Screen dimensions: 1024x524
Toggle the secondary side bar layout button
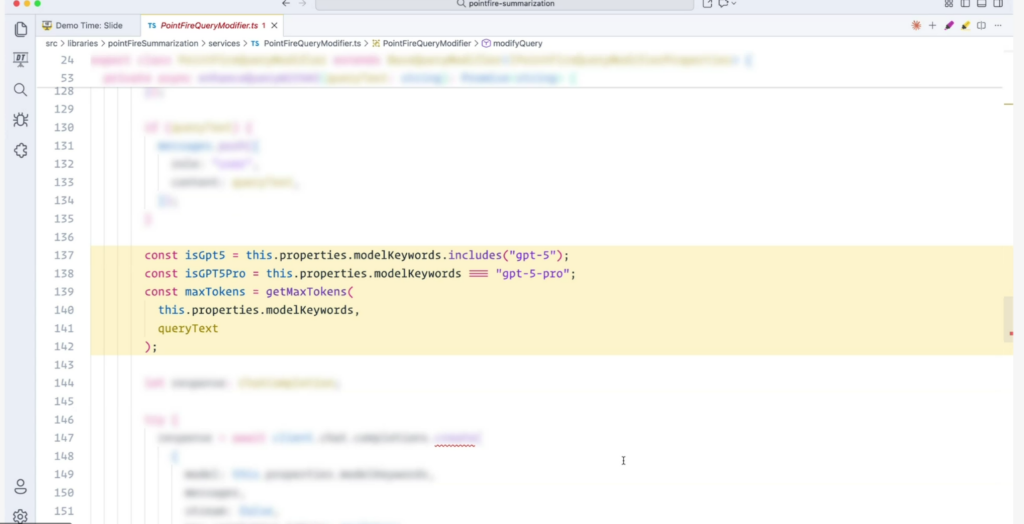point(997,4)
